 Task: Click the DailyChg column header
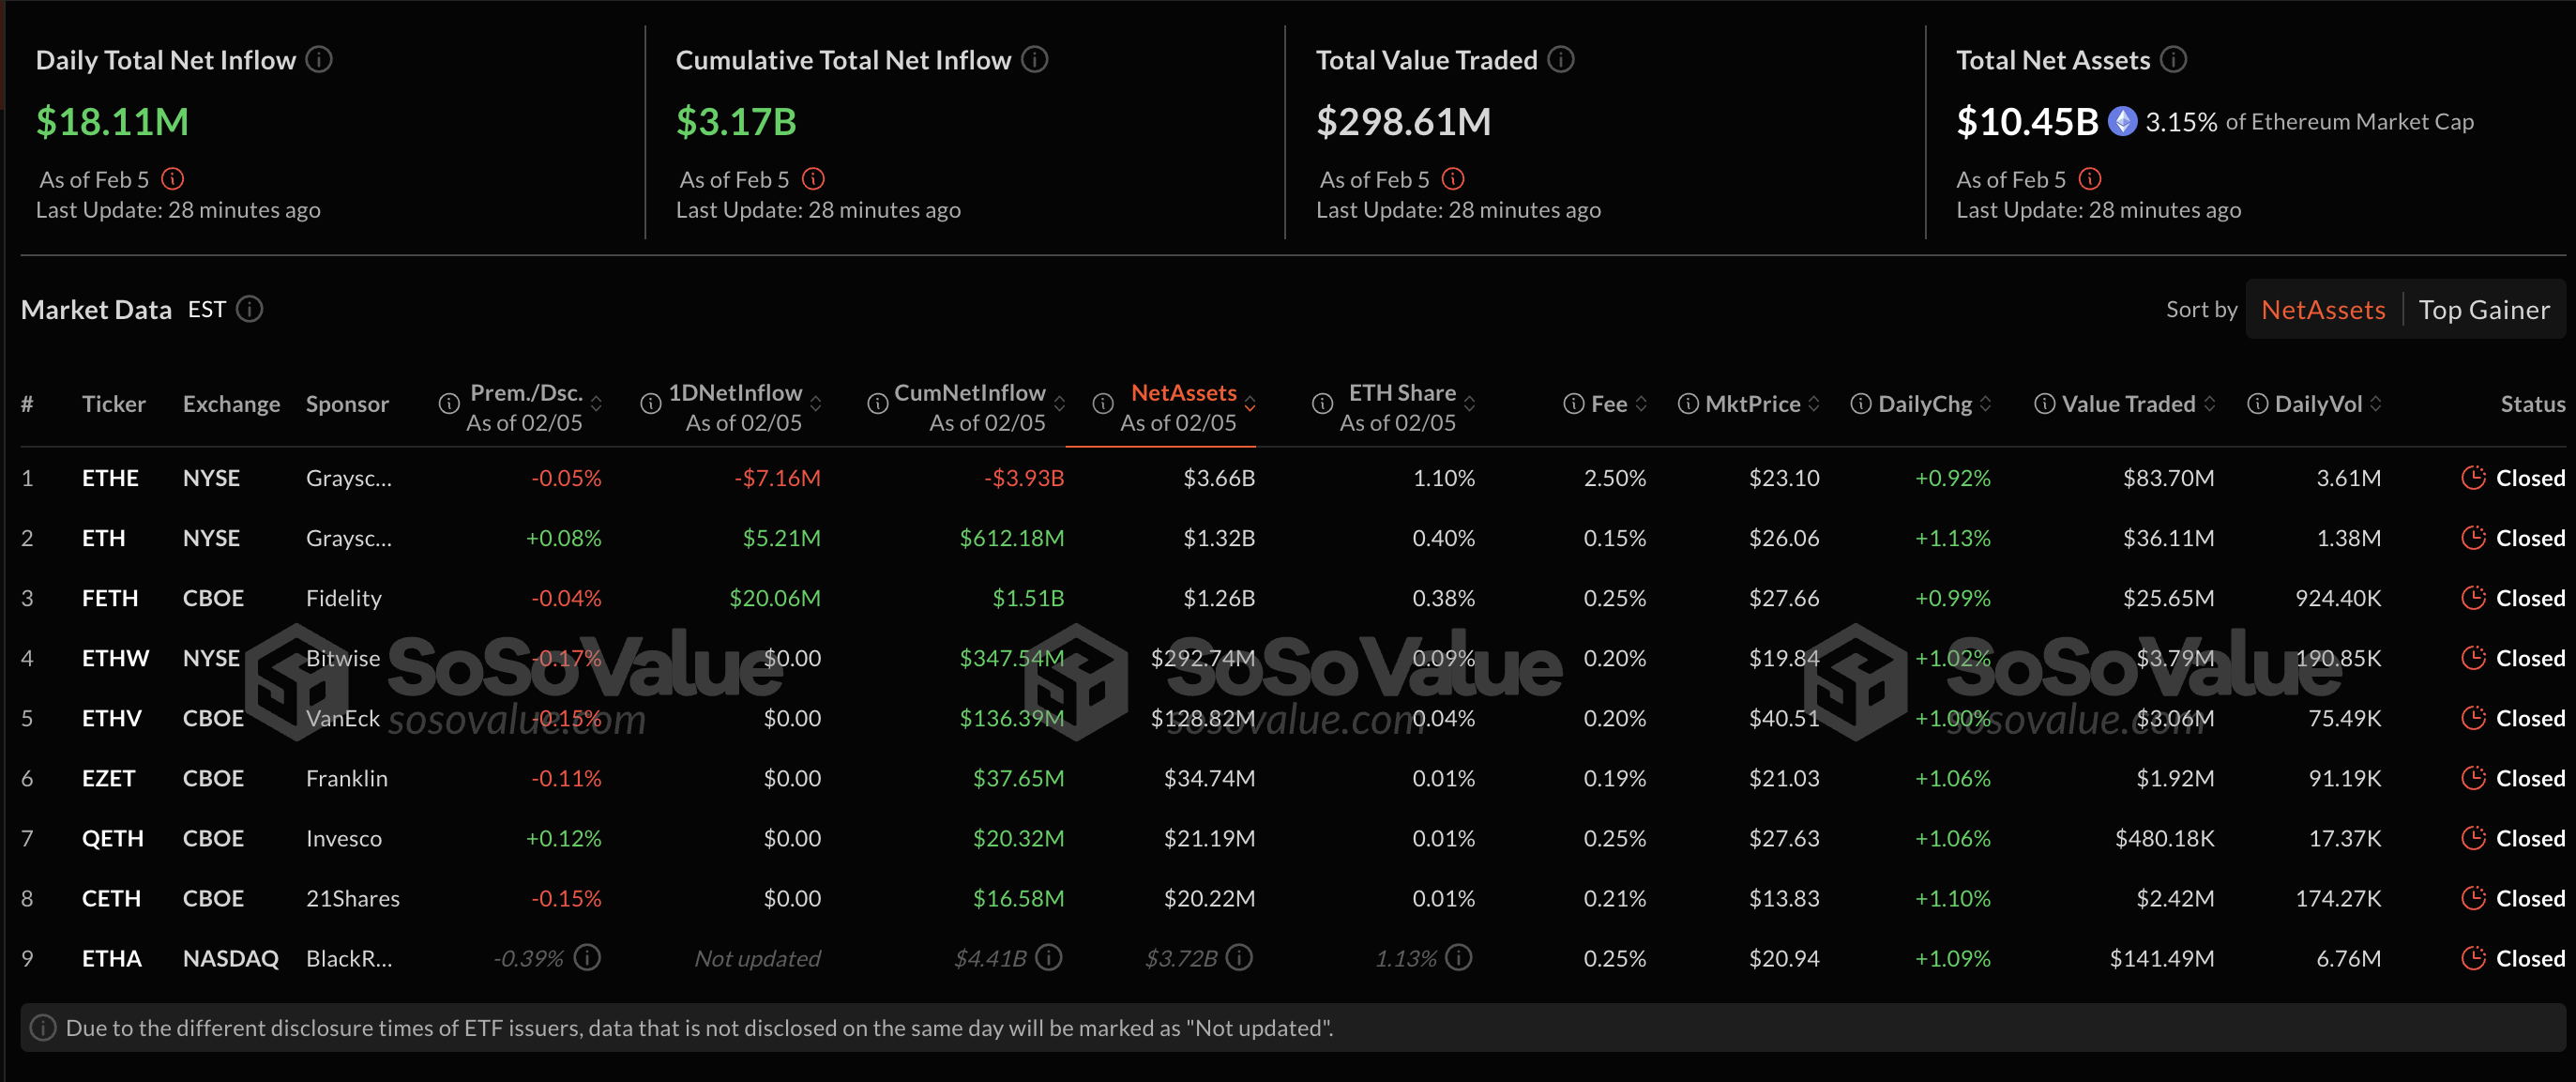(x=1924, y=404)
